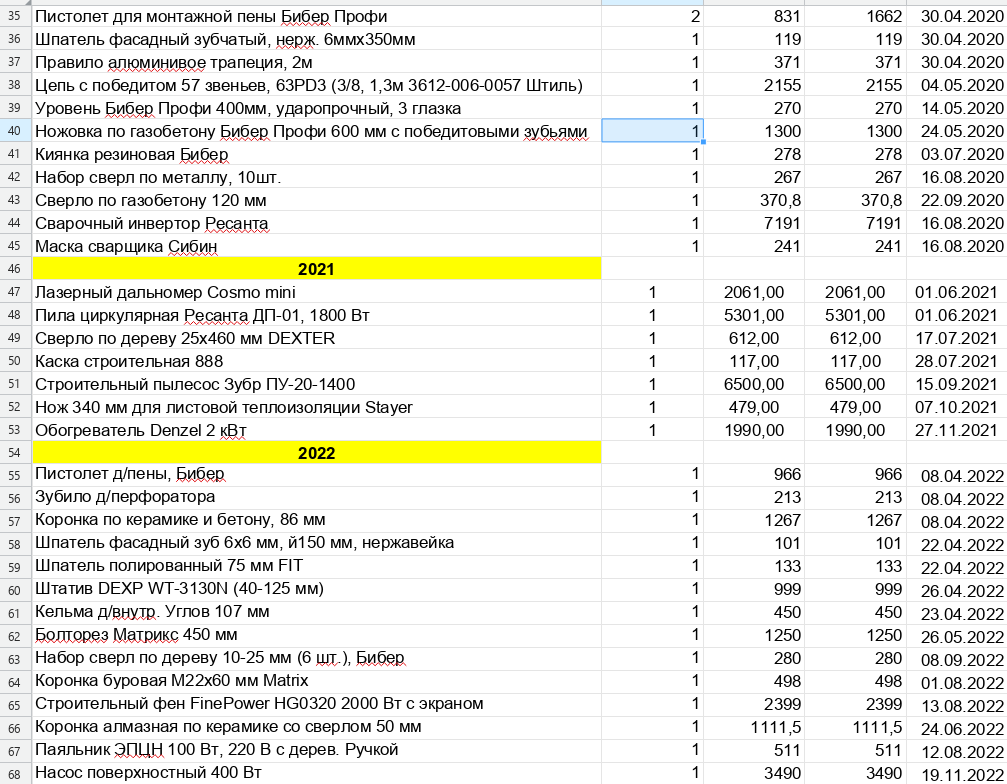Click cell 'Лазерный дальномер Cosmo mini'
Viewport: 1007px width, 784px height.
click(317, 292)
